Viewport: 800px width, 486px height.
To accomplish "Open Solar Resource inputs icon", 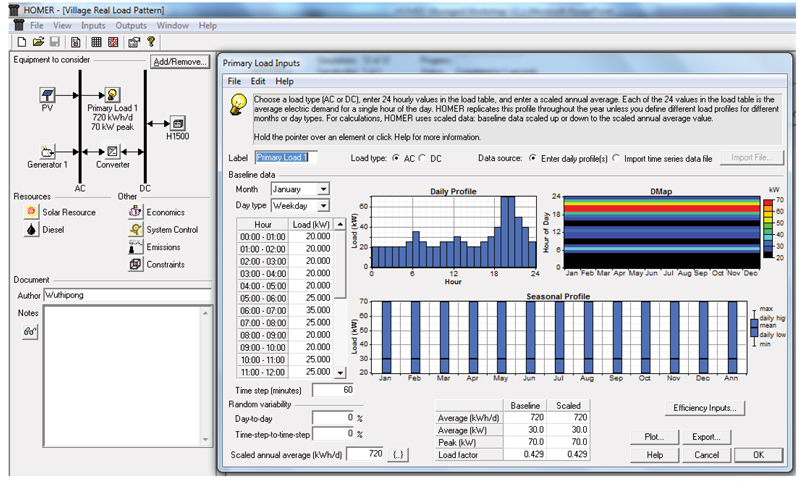I will (32, 213).
